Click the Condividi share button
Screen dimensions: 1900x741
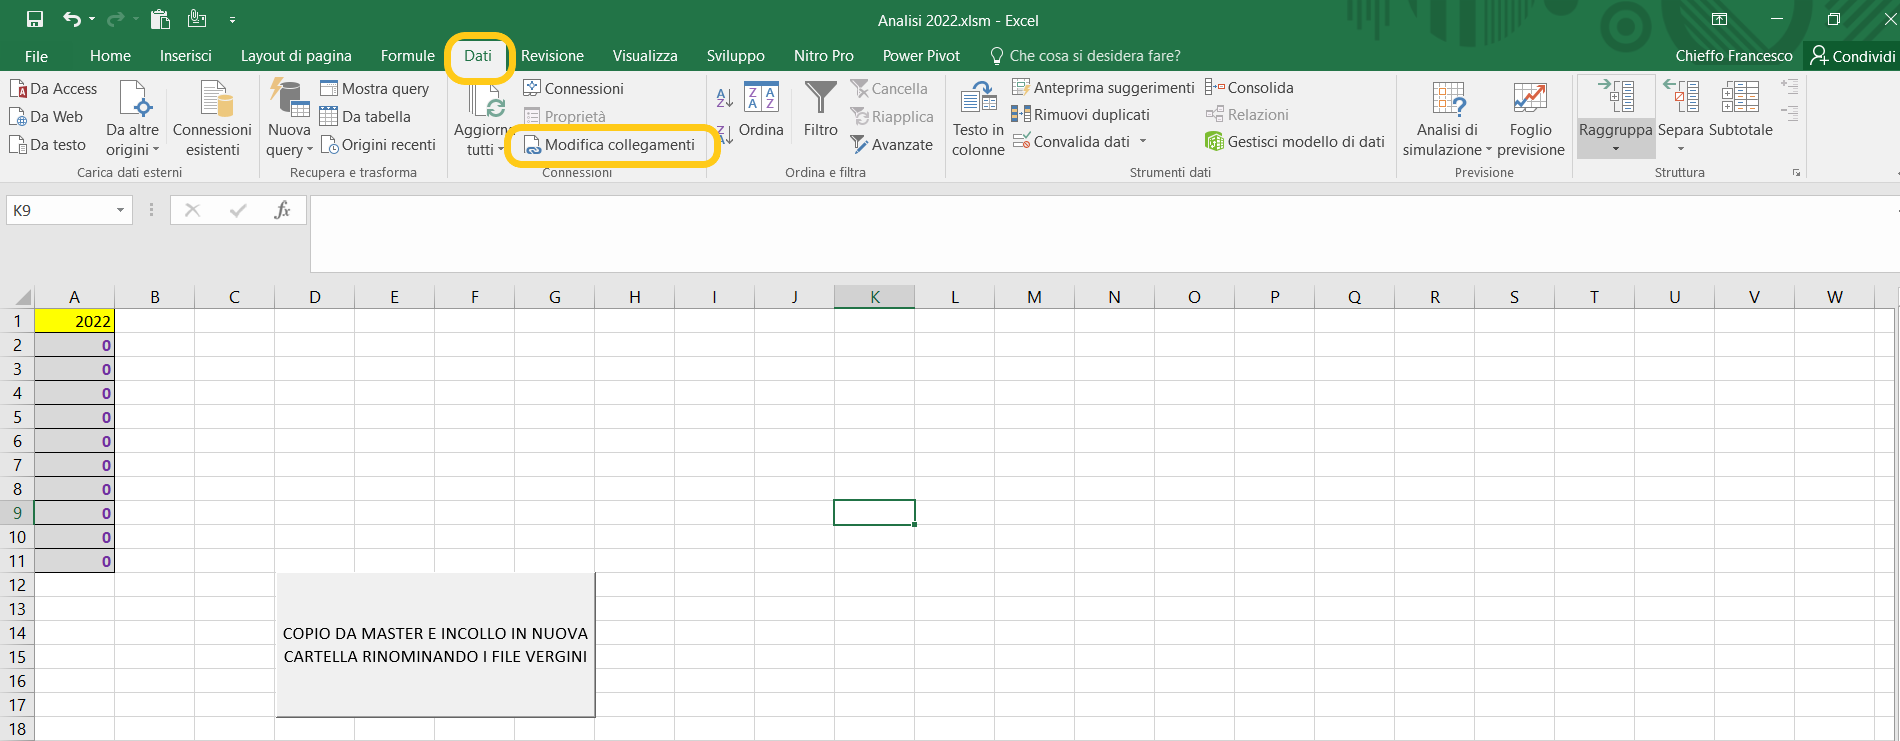(x=1852, y=56)
